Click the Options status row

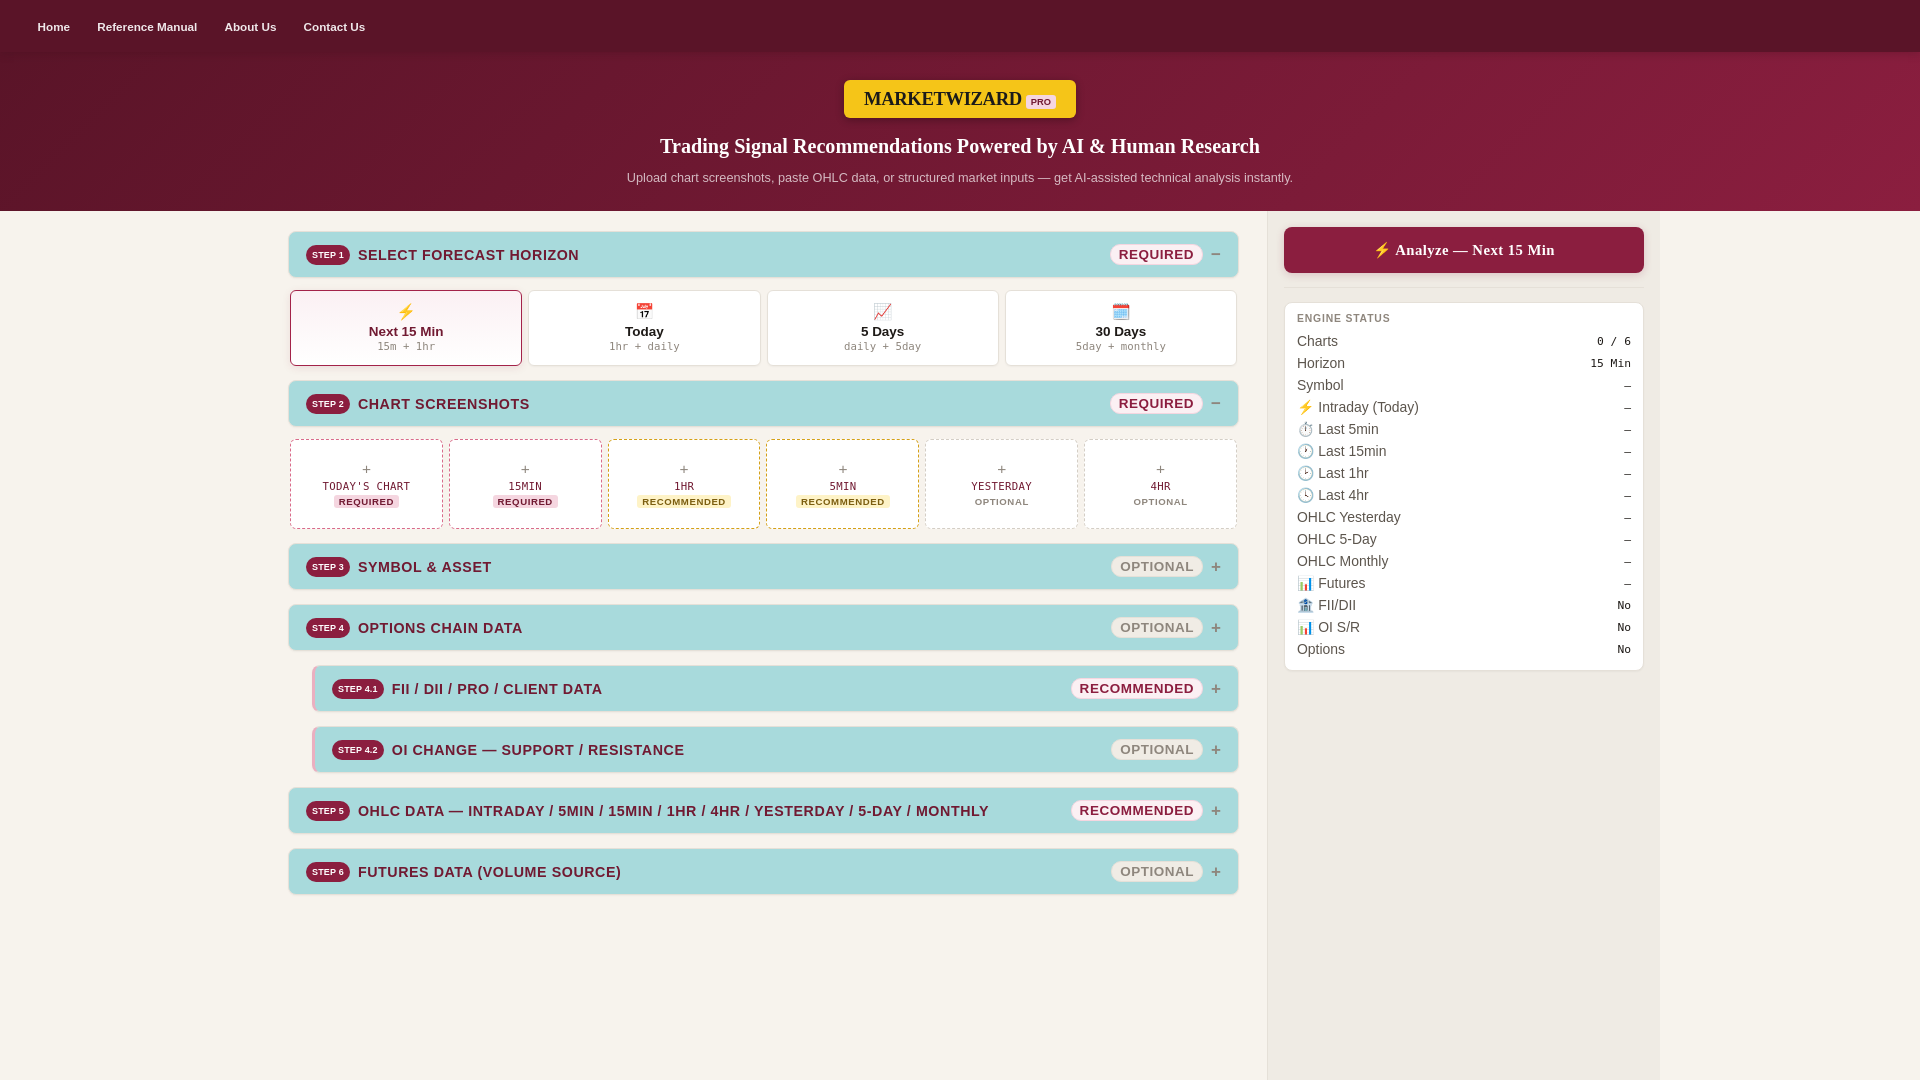tap(1464, 649)
